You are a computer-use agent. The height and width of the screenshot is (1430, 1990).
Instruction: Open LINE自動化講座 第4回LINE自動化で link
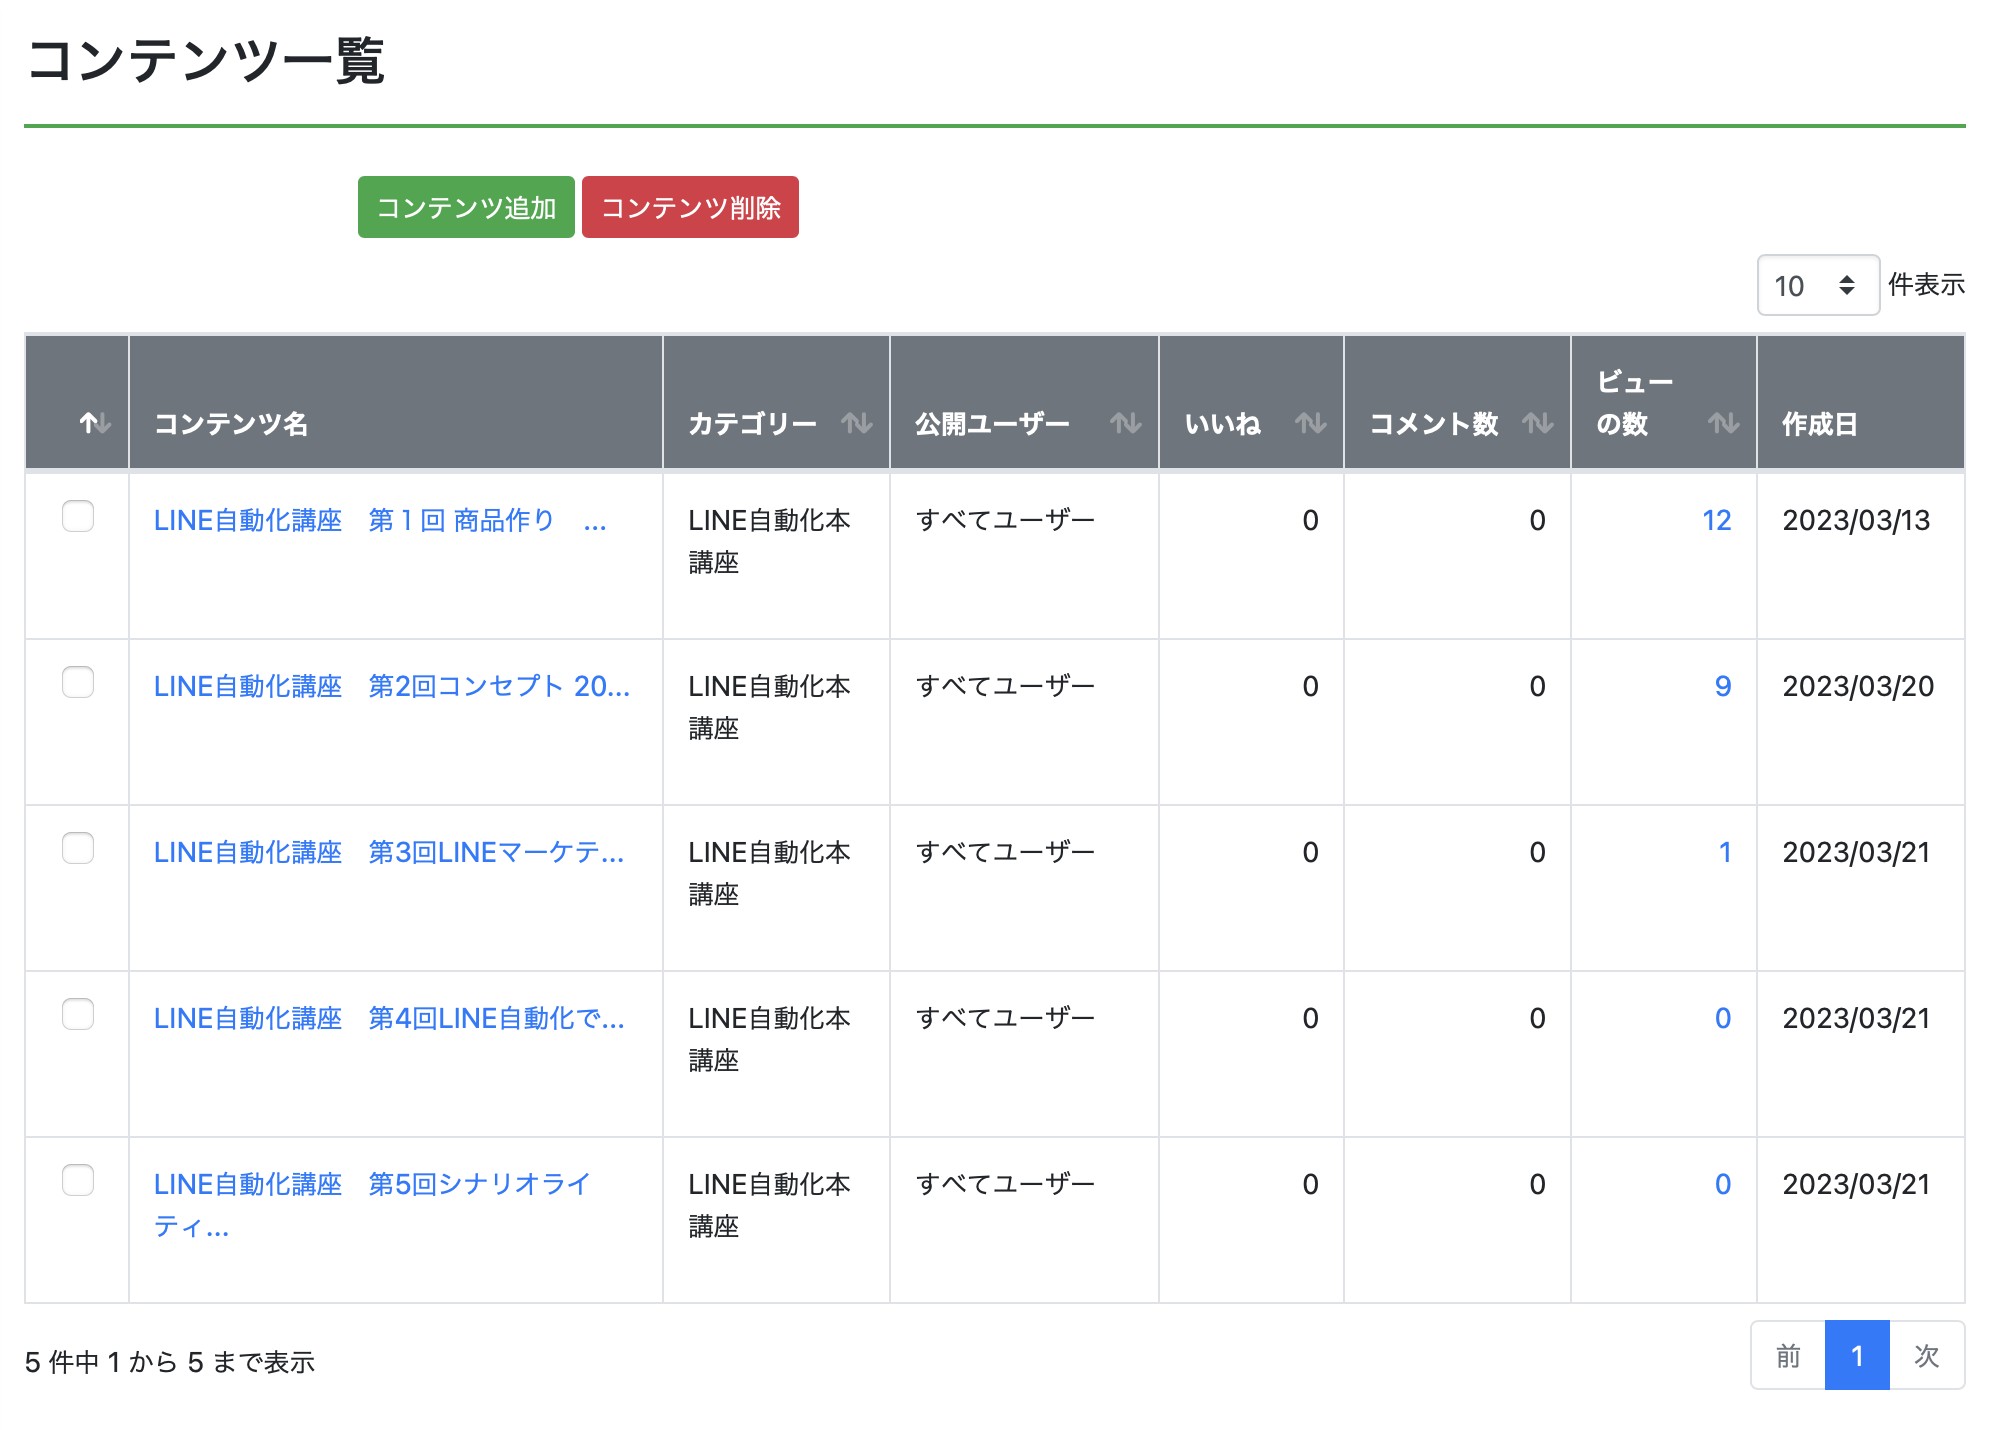pyautogui.click(x=389, y=1018)
